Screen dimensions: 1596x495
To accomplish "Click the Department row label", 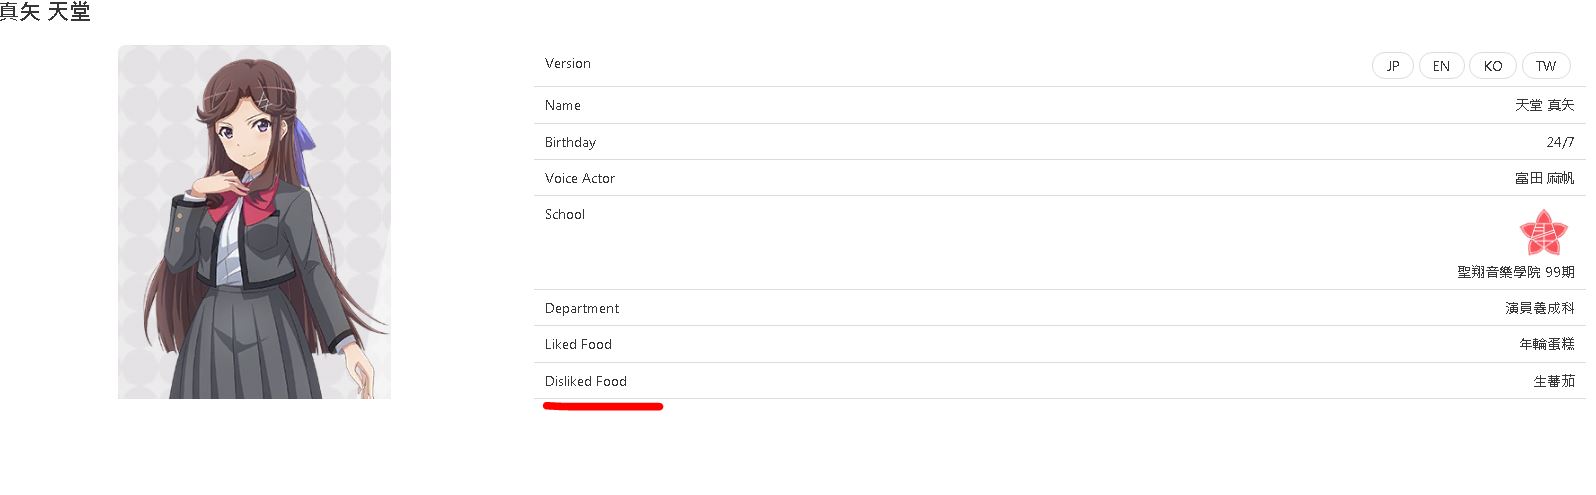I will click(x=582, y=308).
